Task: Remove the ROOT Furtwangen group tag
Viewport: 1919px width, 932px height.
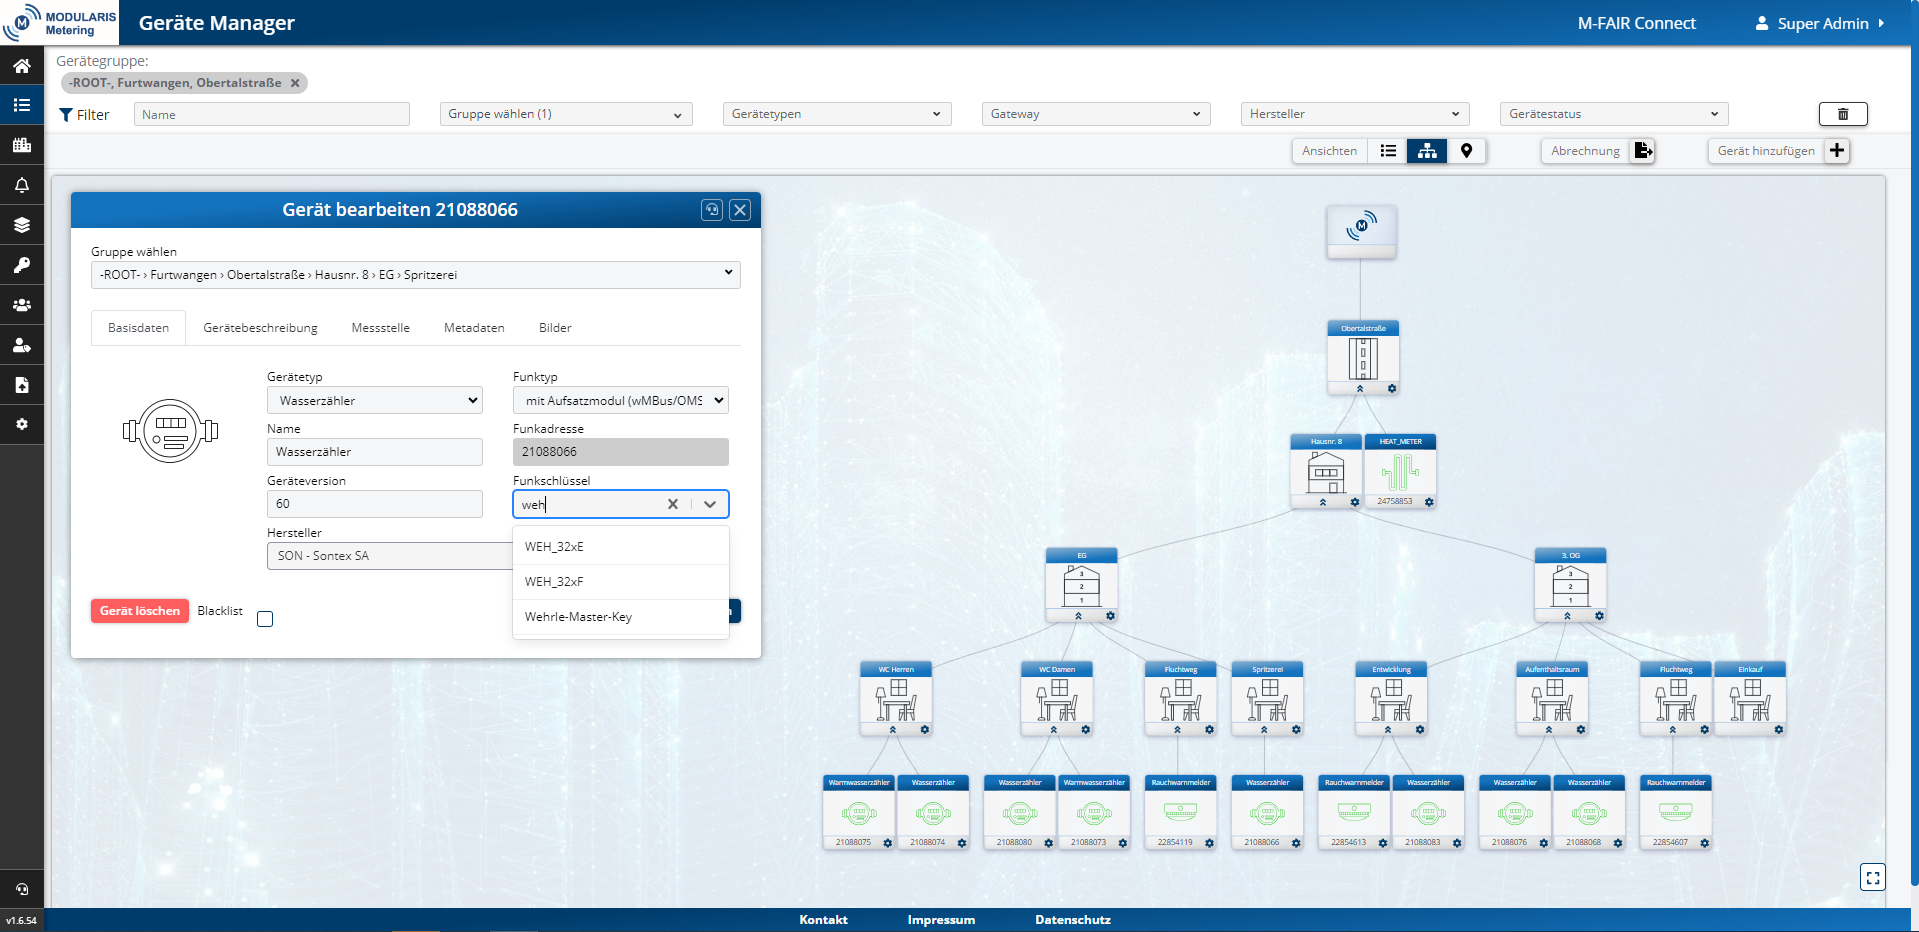Action: click(295, 83)
